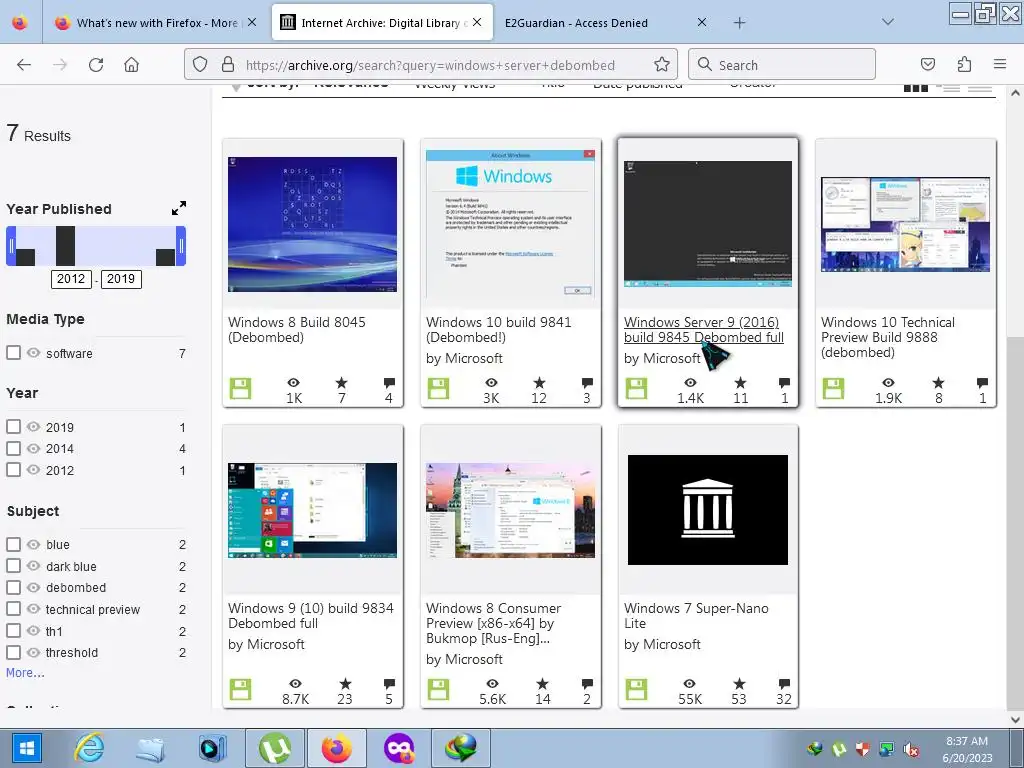The width and height of the screenshot is (1024, 768).
Task: Open uTorrent from the taskbar
Action: (274, 748)
